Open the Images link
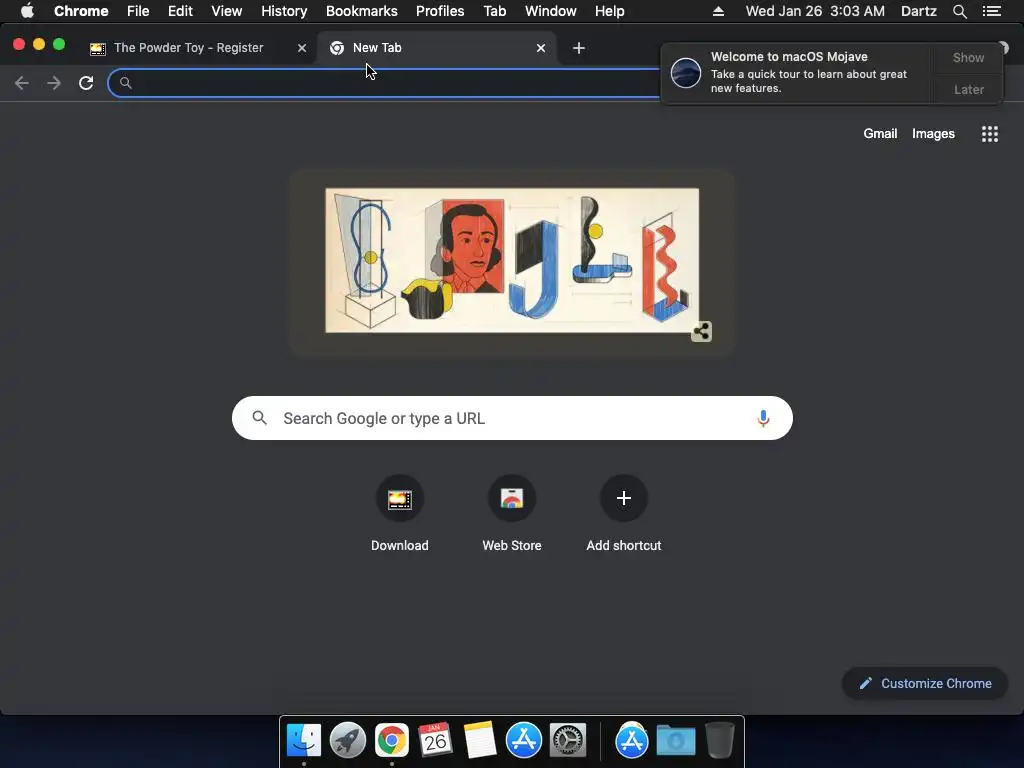1024x768 pixels. pos(933,134)
